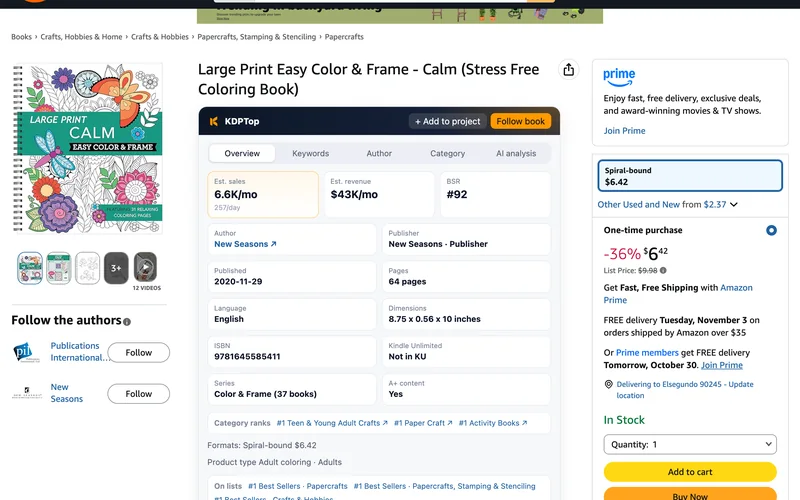Screen dimensions: 800x500
Task: Click the prime logo
Action: point(619,77)
